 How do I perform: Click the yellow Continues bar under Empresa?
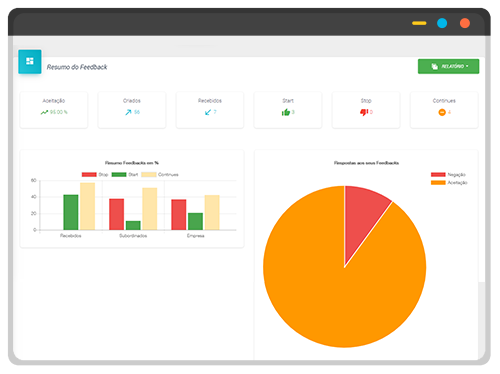coord(212,213)
